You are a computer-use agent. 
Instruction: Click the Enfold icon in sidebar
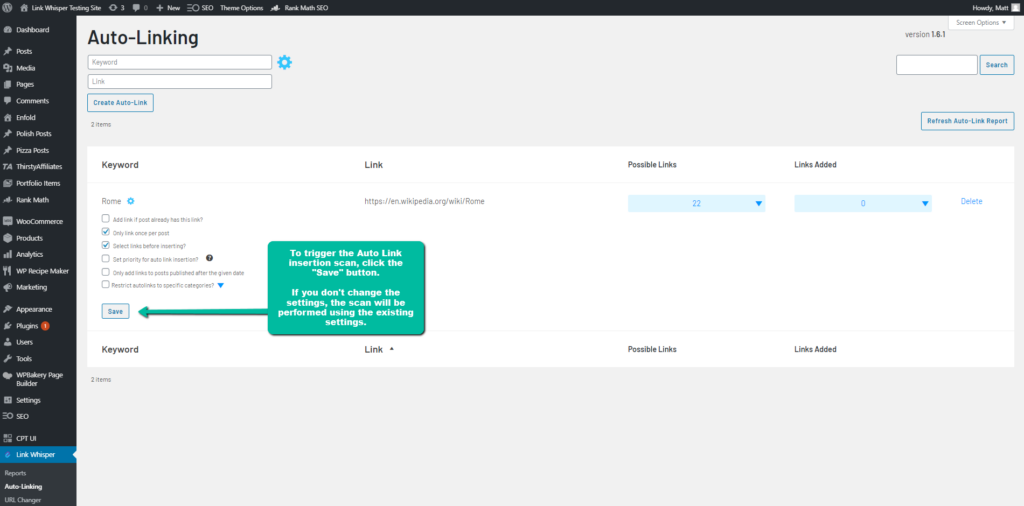(7, 118)
